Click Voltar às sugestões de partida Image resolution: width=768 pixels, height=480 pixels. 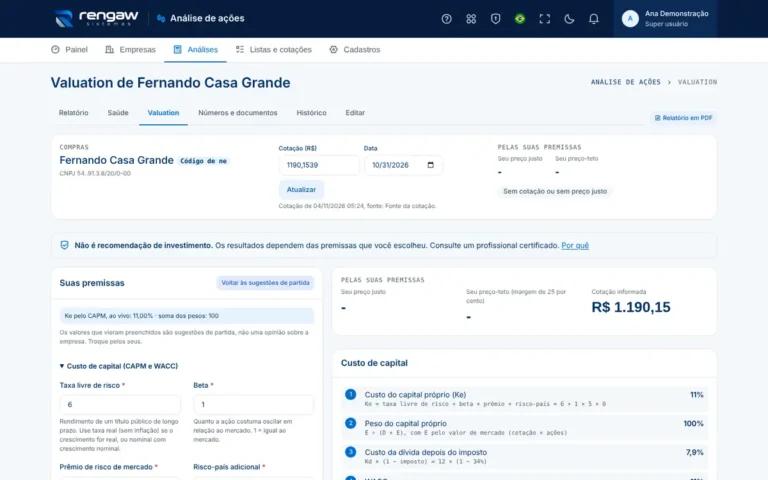[x=265, y=283]
